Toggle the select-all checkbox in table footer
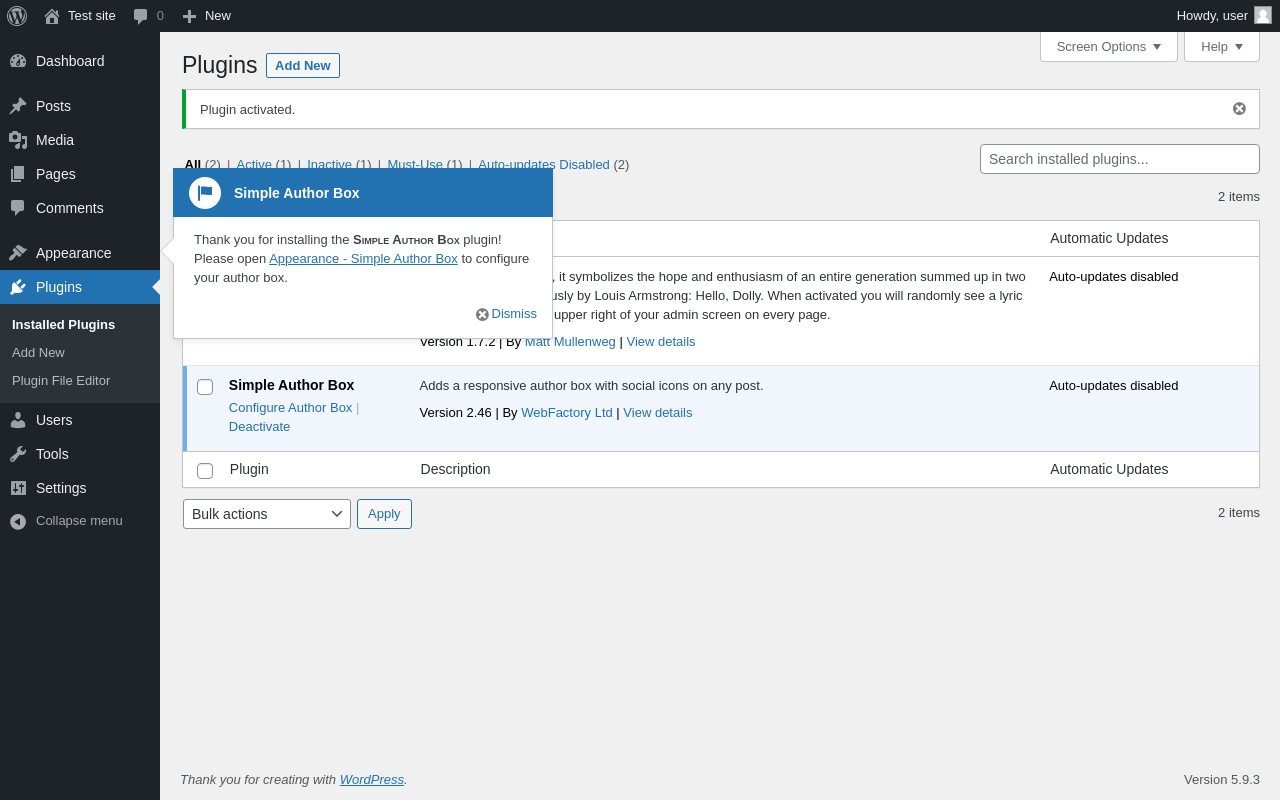Viewport: 1280px width, 800px height. point(205,471)
